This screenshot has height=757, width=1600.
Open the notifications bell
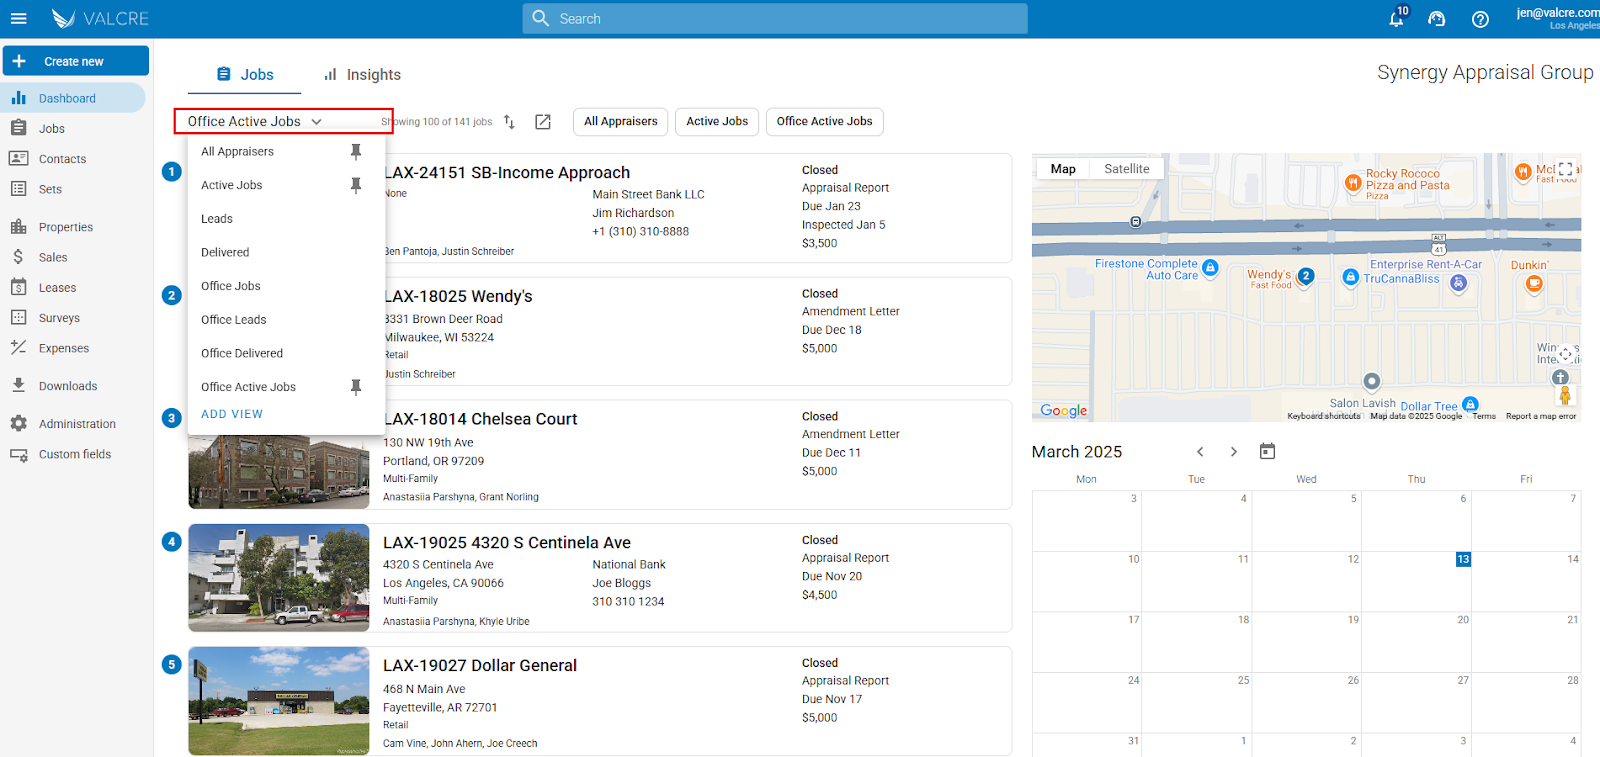tap(1396, 18)
